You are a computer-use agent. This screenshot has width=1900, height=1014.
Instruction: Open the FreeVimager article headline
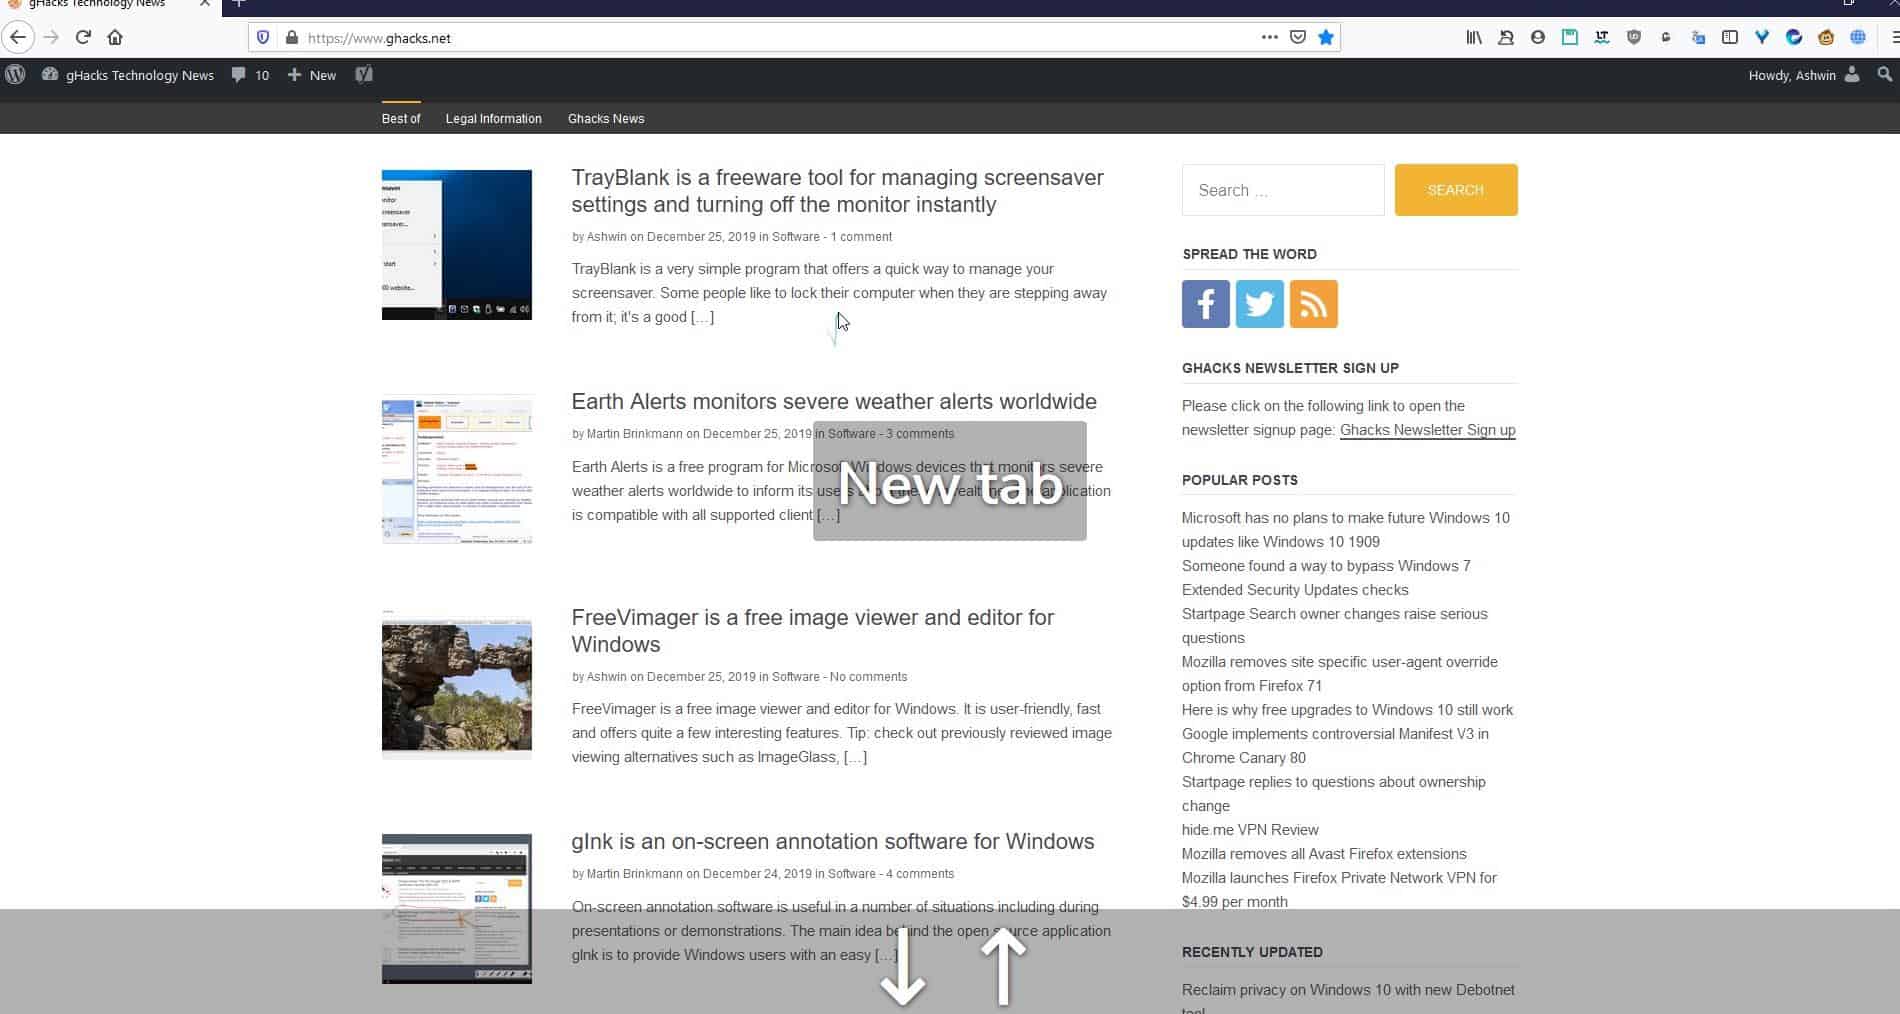813,631
